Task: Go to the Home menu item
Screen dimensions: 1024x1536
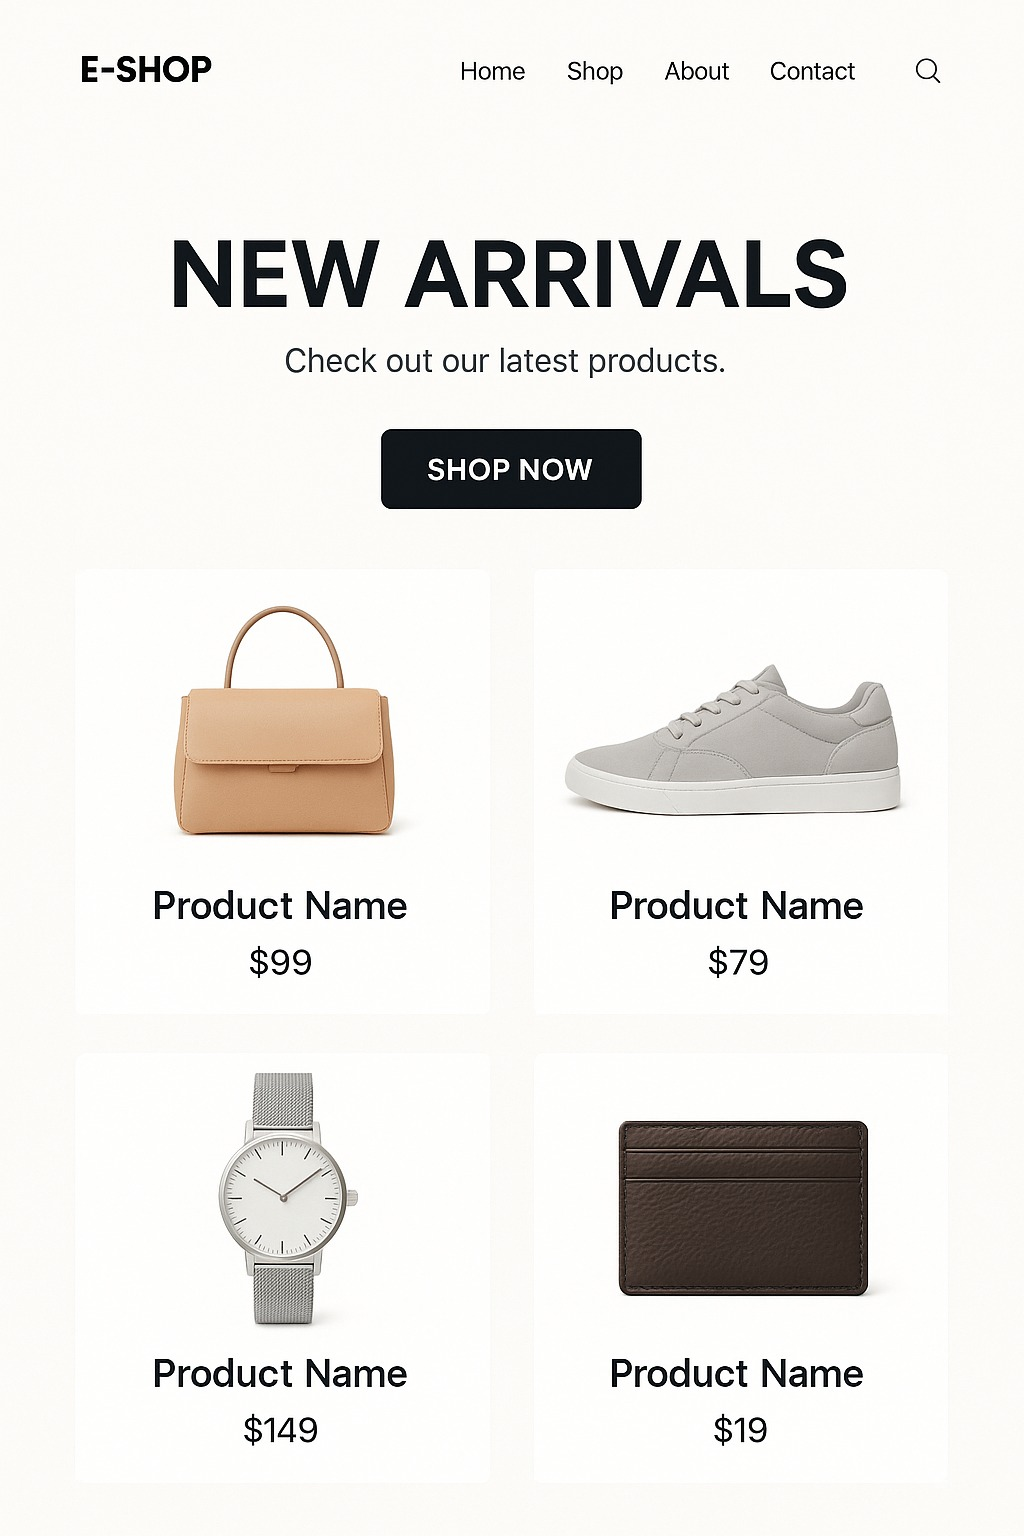Action: 492,72
